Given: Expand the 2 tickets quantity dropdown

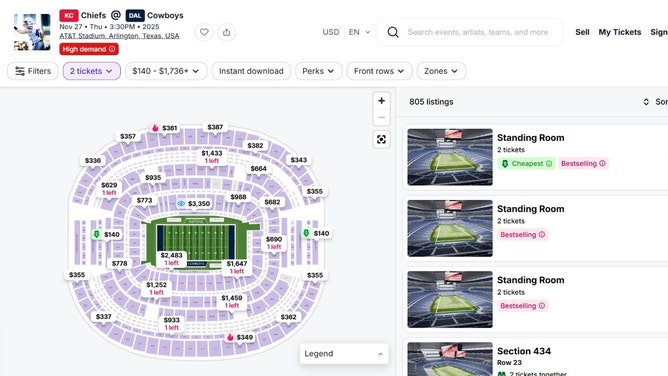Looking at the screenshot, I should 92,71.
